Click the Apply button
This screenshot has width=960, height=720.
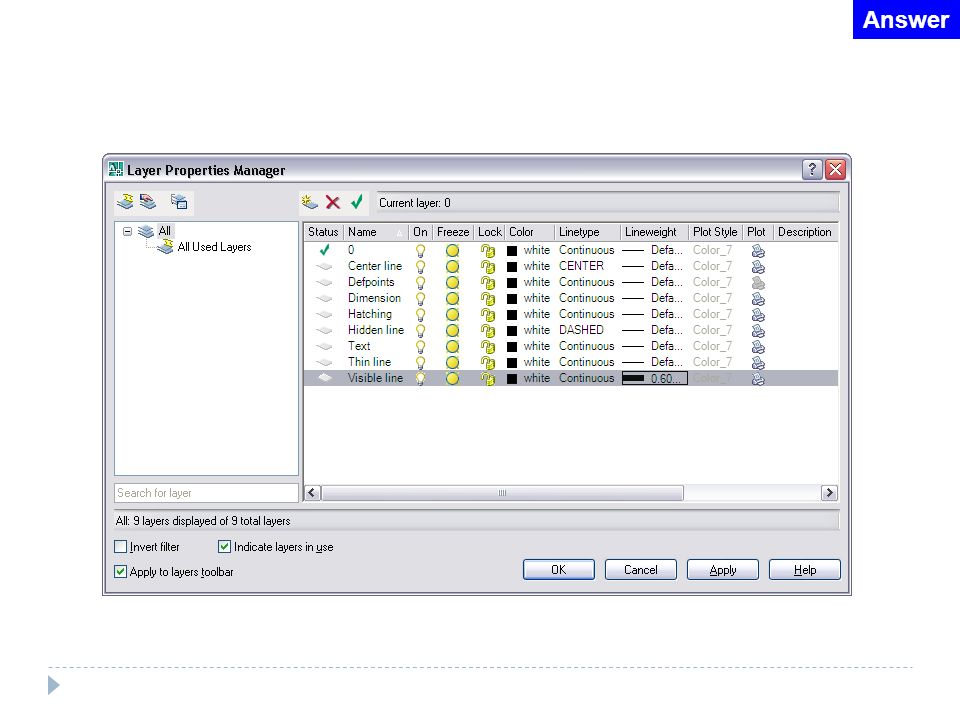[x=722, y=569]
